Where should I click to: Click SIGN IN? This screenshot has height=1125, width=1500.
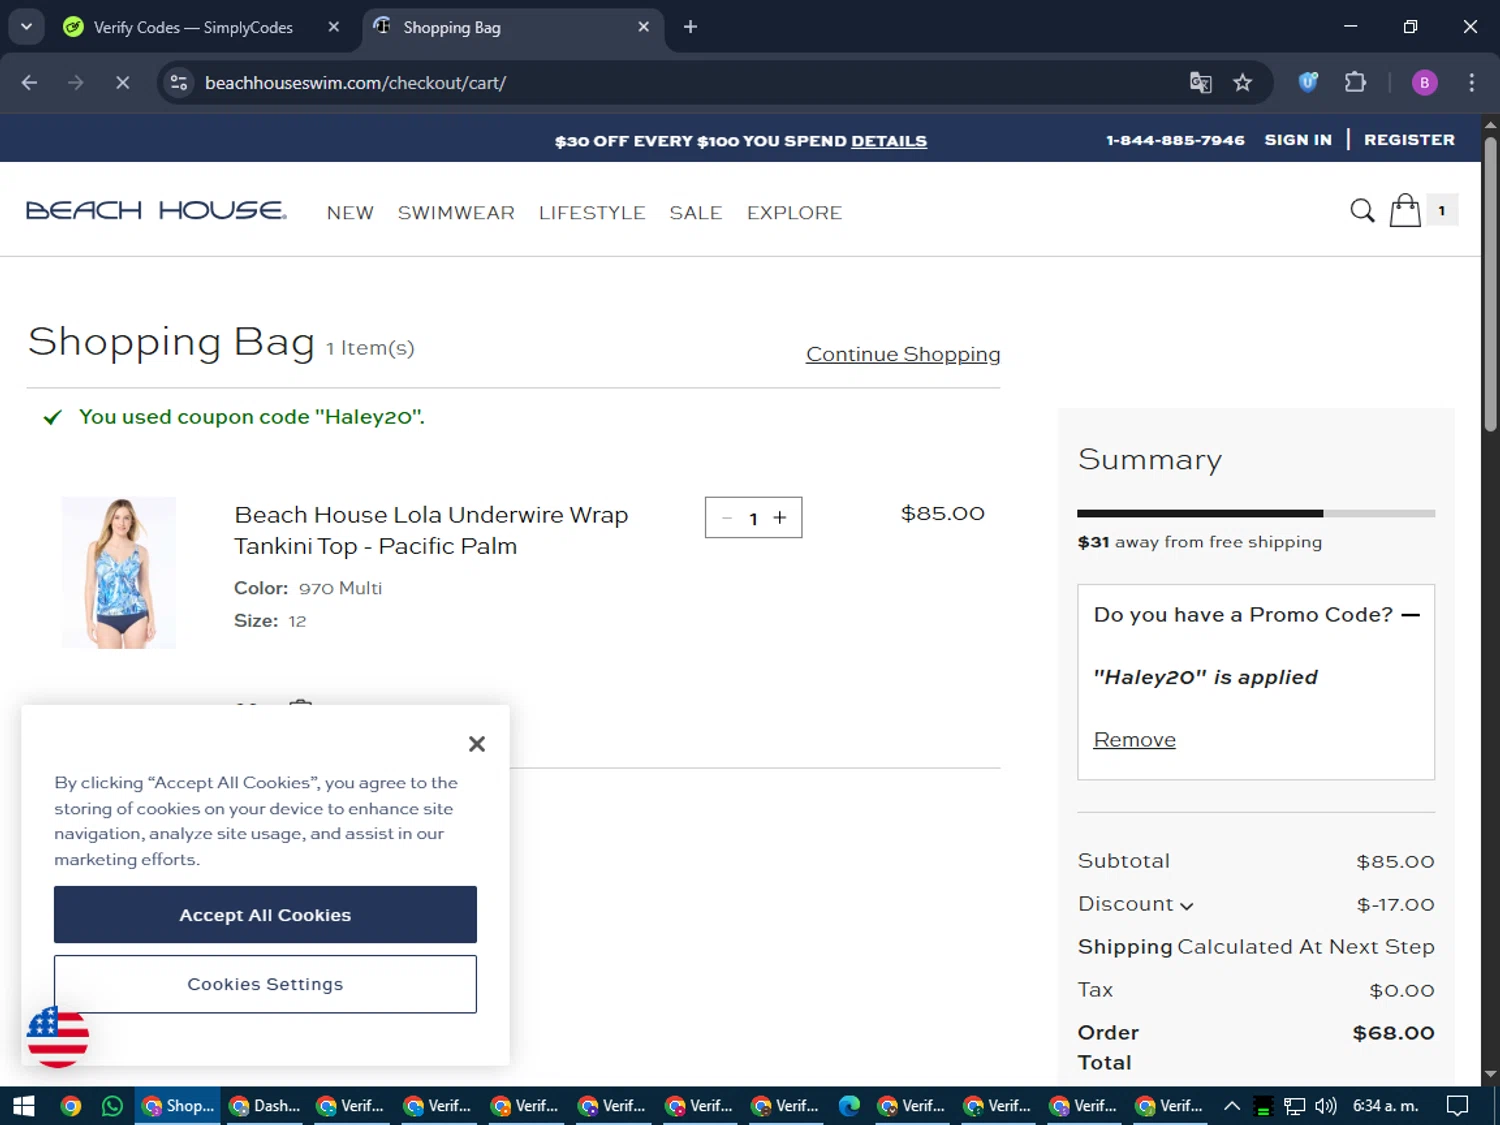(1298, 140)
